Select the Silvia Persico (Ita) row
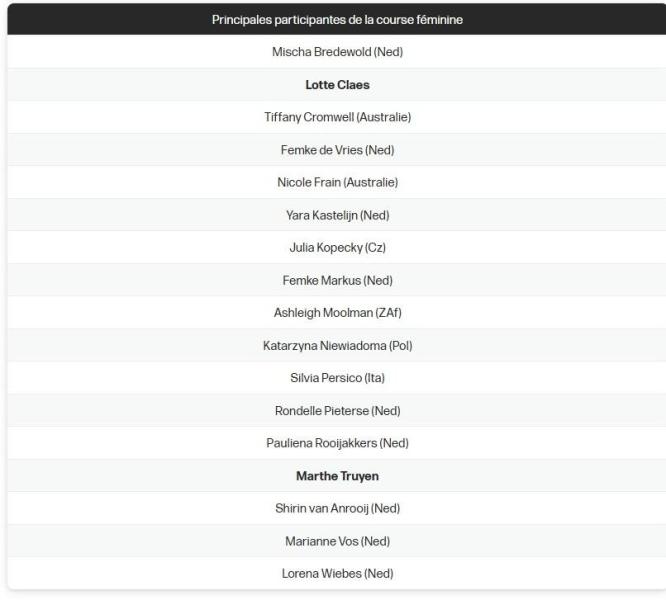 pos(337,378)
